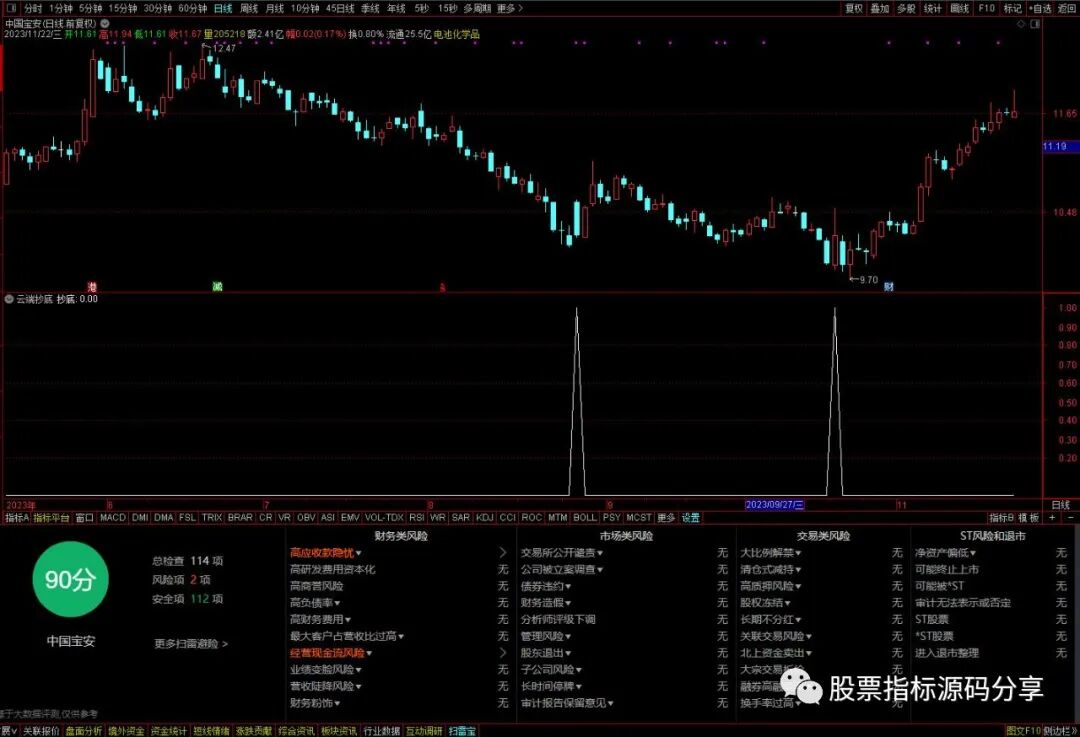Select the BOLL indicator
Image resolution: width=1080 pixels, height=737 pixels.
pos(585,517)
